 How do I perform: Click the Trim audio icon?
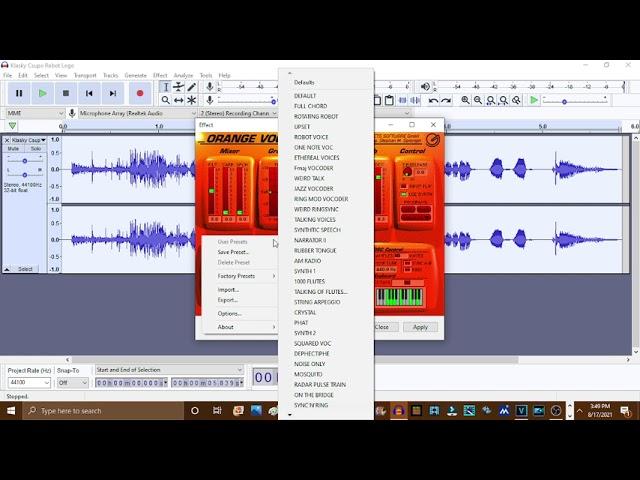(x=402, y=100)
